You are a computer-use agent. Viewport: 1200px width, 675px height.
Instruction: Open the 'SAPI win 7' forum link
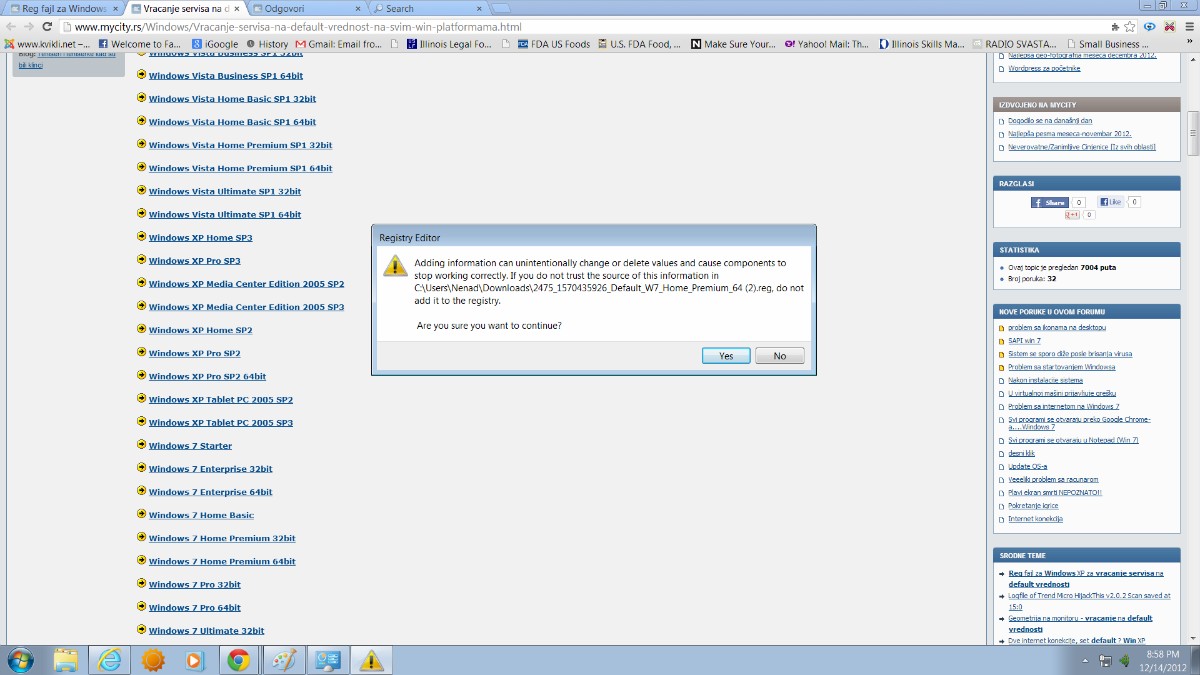pyautogui.click(x=1024, y=340)
